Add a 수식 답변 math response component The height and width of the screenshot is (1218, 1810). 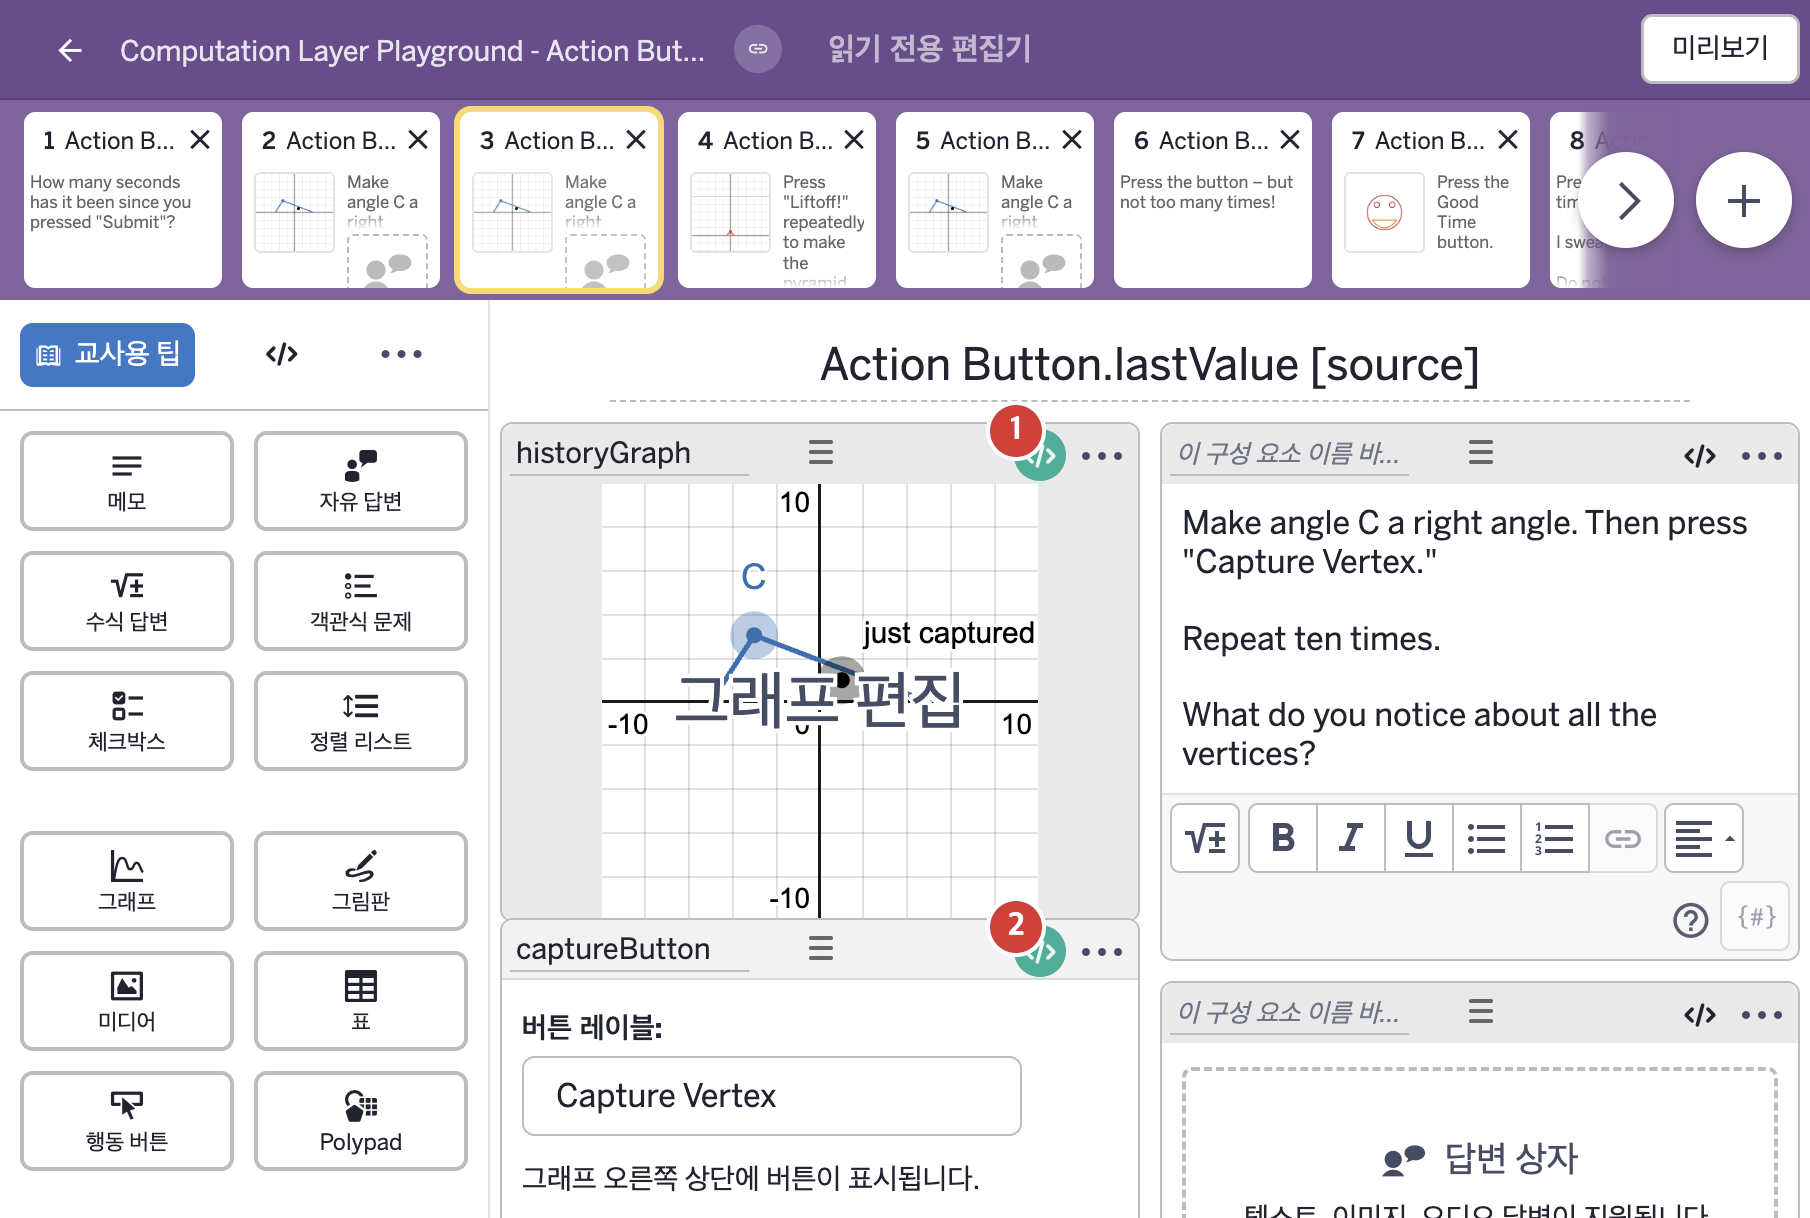[127, 601]
